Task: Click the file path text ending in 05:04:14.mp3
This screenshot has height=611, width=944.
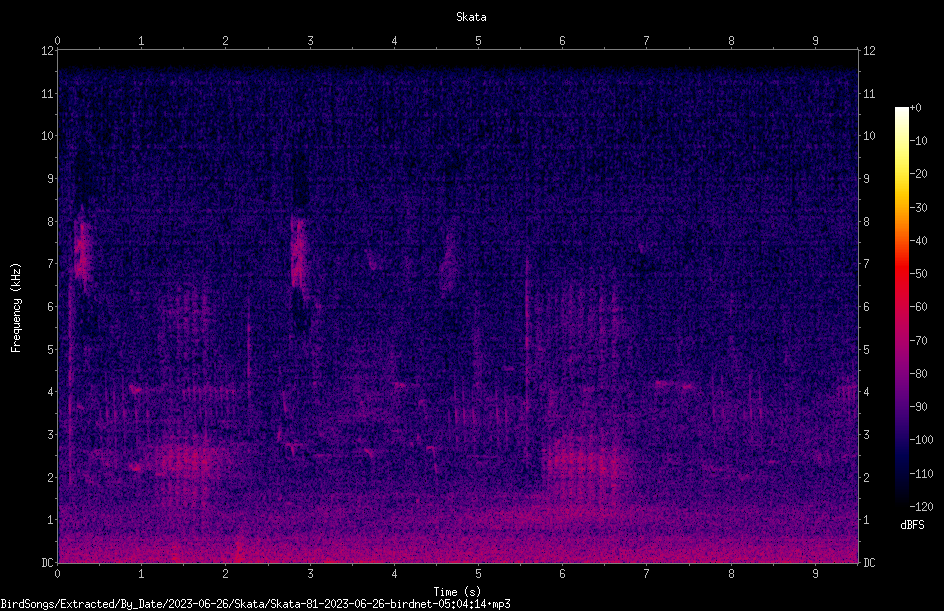Action: point(255,604)
